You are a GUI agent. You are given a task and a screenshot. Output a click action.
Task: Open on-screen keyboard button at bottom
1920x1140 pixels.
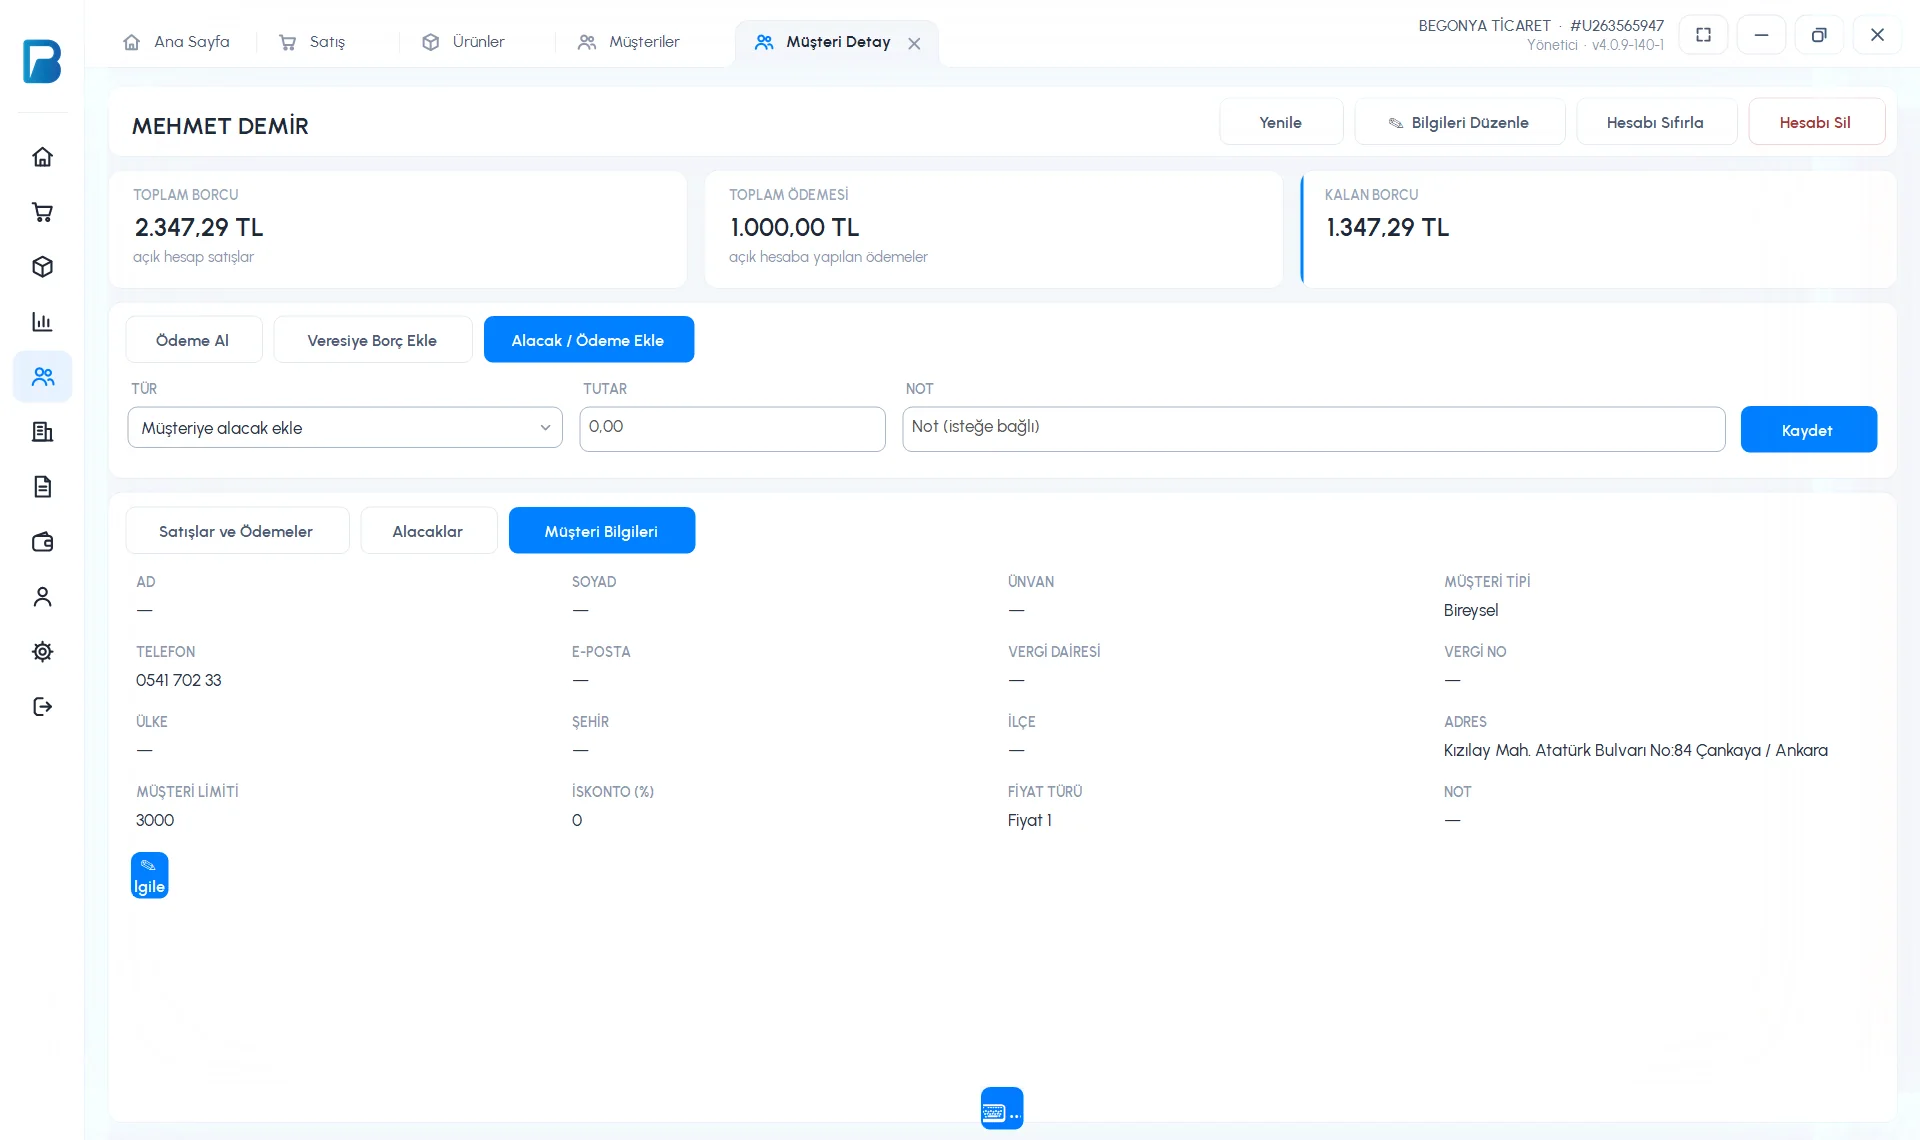click(x=1001, y=1108)
